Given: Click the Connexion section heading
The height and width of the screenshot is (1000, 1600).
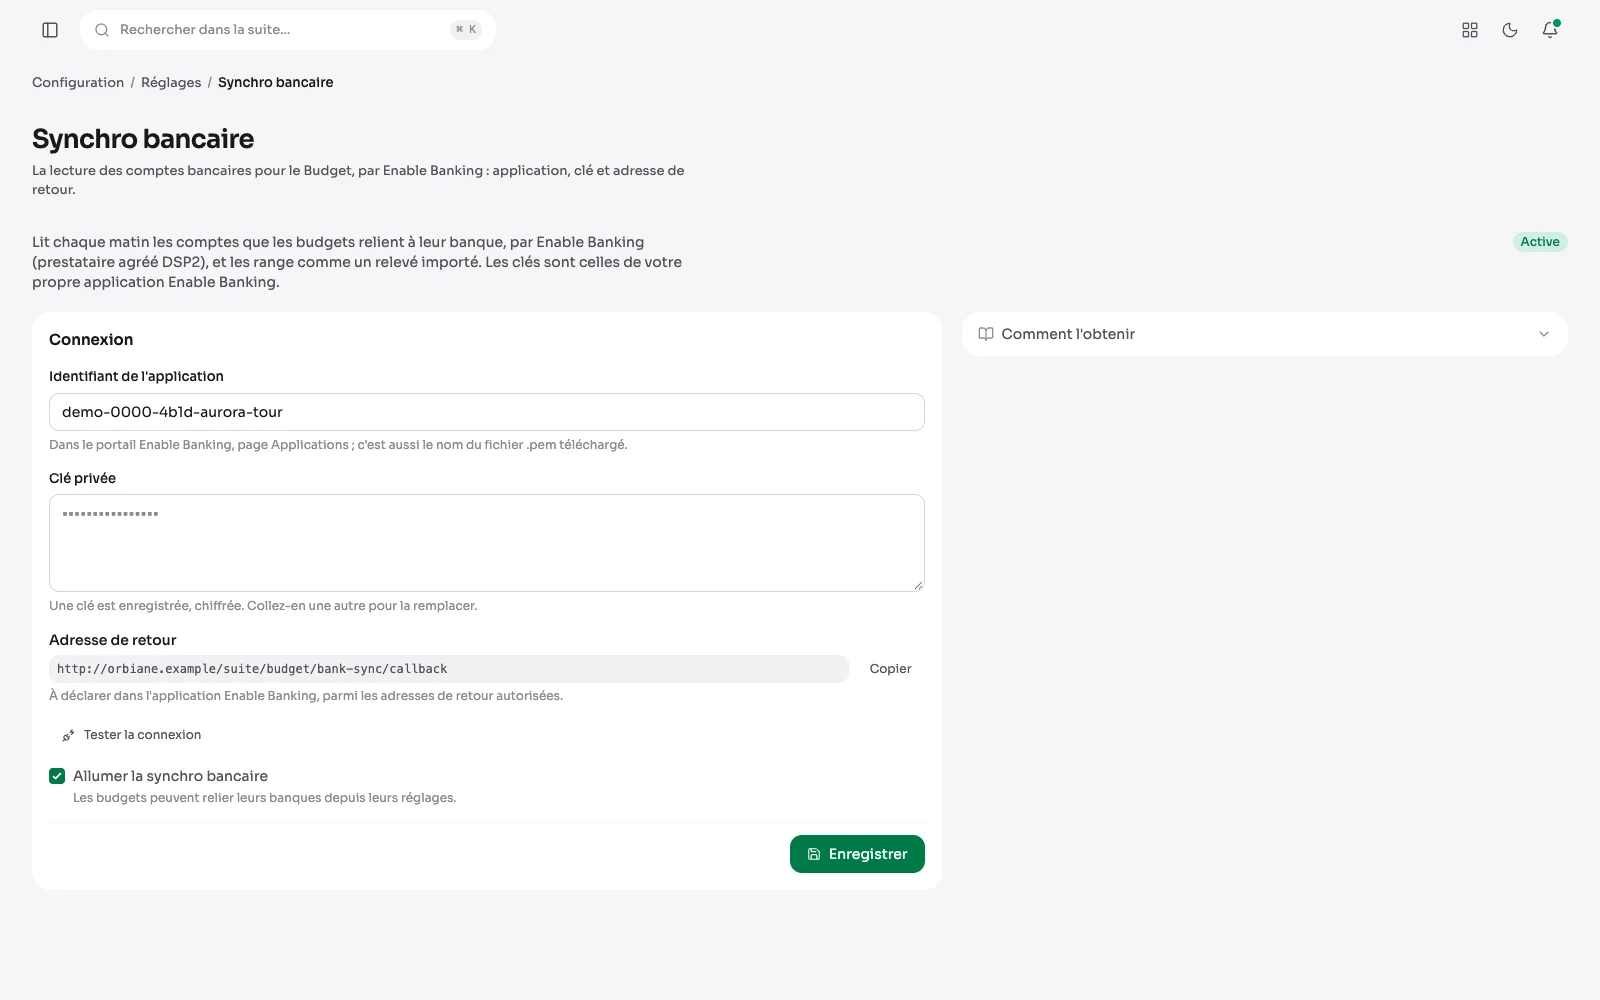Looking at the screenshot, I should tap(91, 340).
